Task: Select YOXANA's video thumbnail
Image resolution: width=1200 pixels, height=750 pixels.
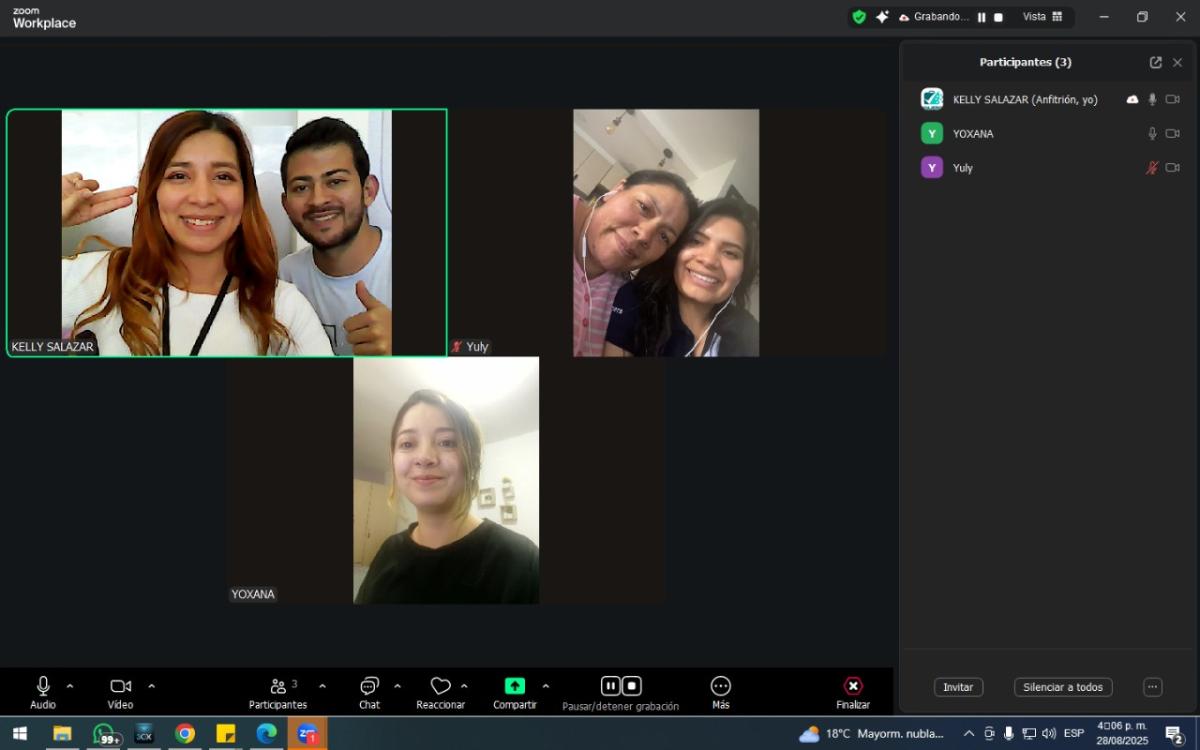Action: pos(446,480)
